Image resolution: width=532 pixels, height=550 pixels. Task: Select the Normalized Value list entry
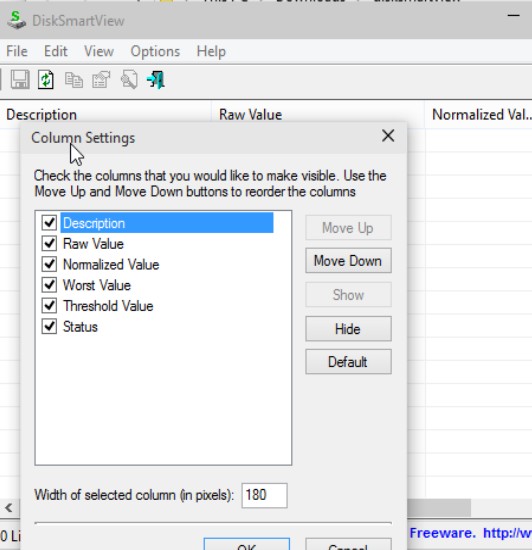click(111, 264)
